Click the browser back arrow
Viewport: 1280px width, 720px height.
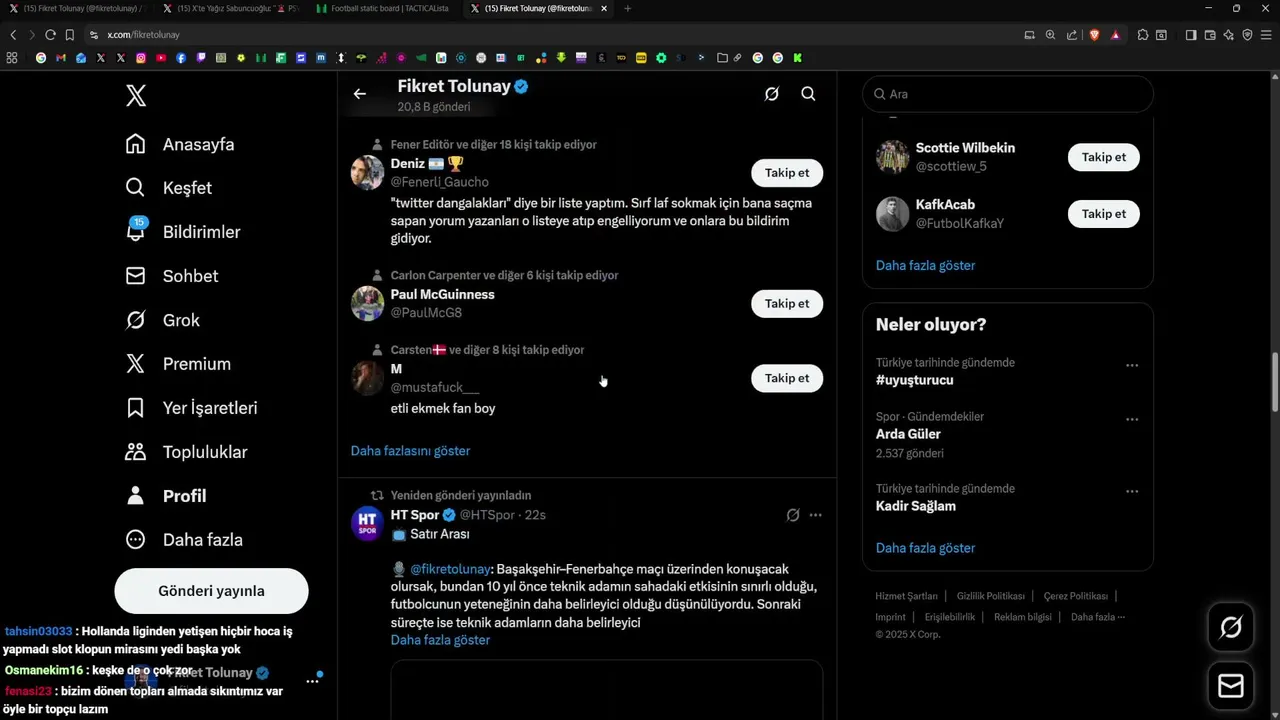[x=13, y=35]
